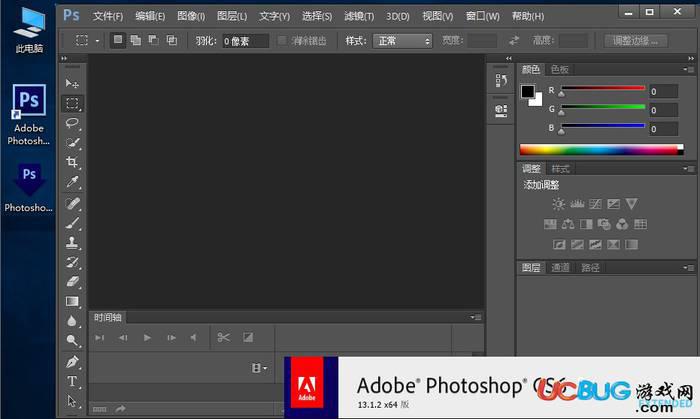Viewport: 700px width, 419px height.
Task: Open the 样式 style dropdown showing 正常
Action: click(x=402, y=41)
